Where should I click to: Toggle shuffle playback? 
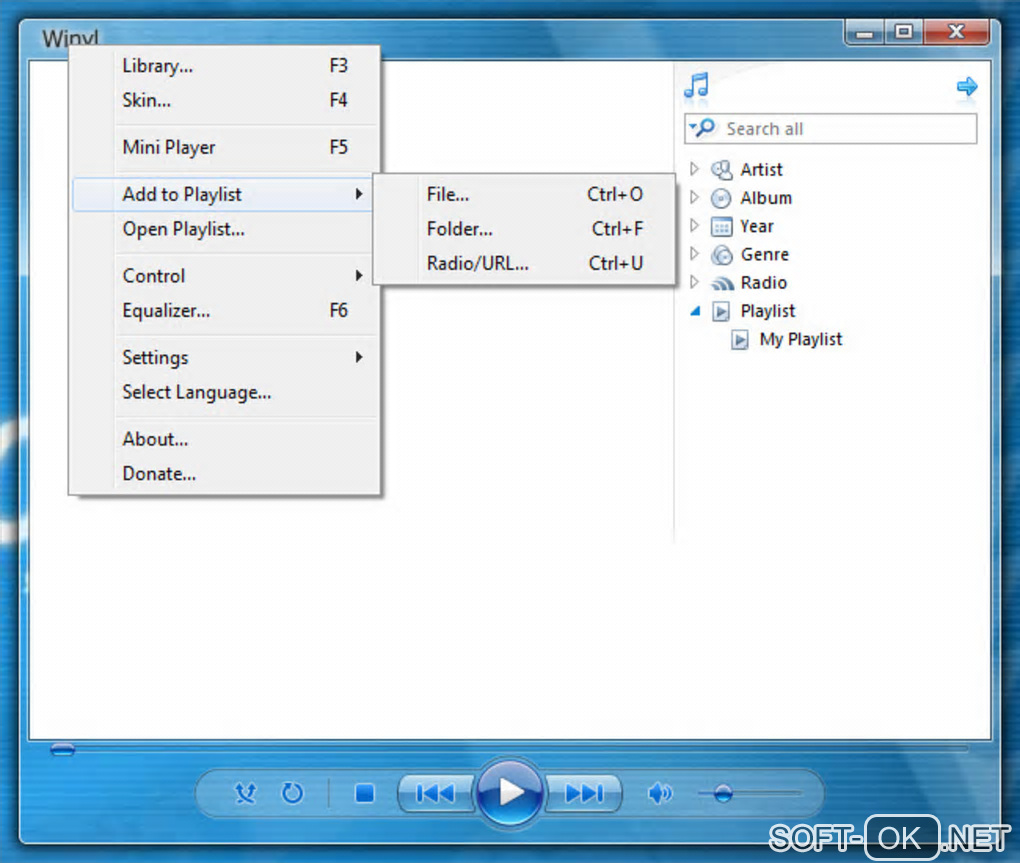pyautogui.click(x=245, y=793)
